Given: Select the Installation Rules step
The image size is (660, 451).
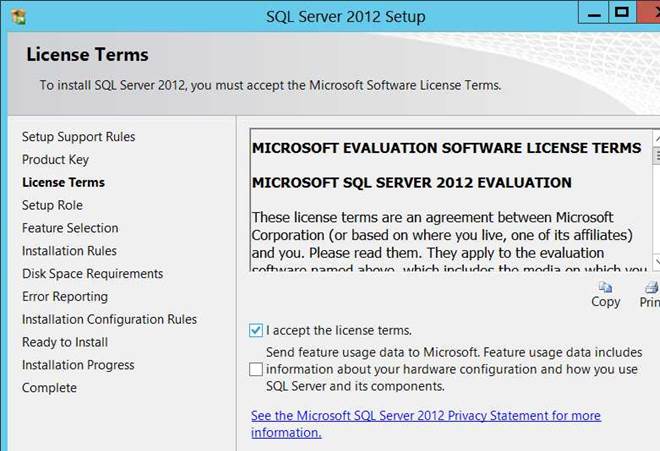Looking at the screenshot, I should point(69,251).
